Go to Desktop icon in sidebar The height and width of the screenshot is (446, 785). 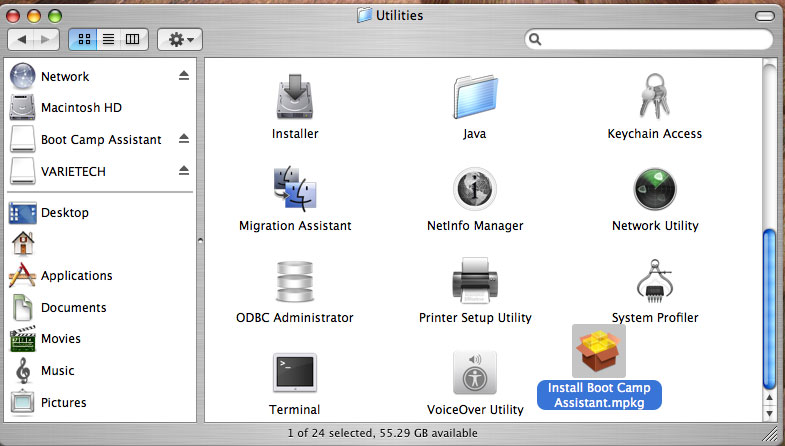[23, 213]
